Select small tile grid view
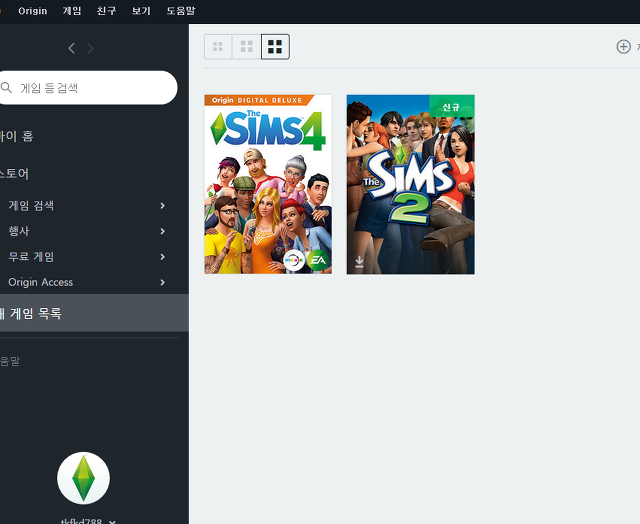640x524 pixels. coord(218,47)
